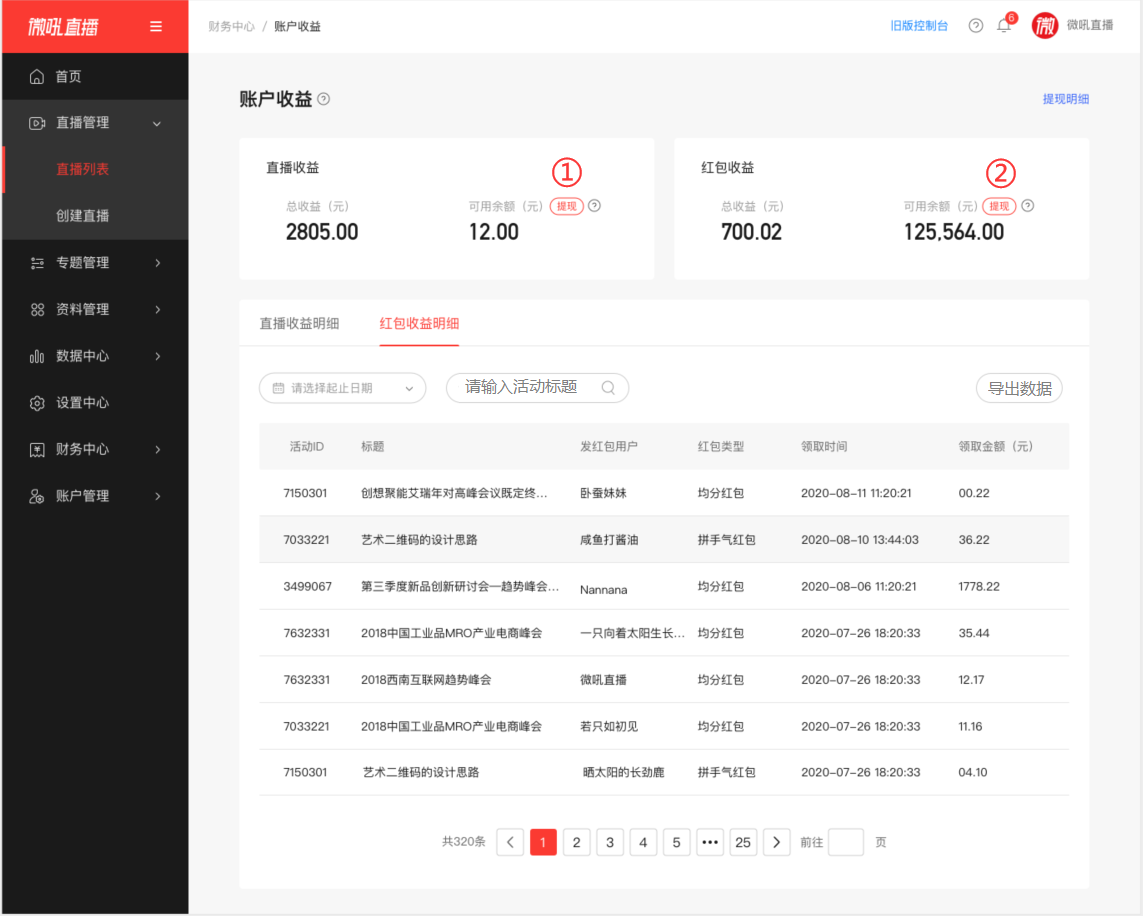Collapse sidebar with the hamburger menu icon
The image size is (1143, 916).
156,26
